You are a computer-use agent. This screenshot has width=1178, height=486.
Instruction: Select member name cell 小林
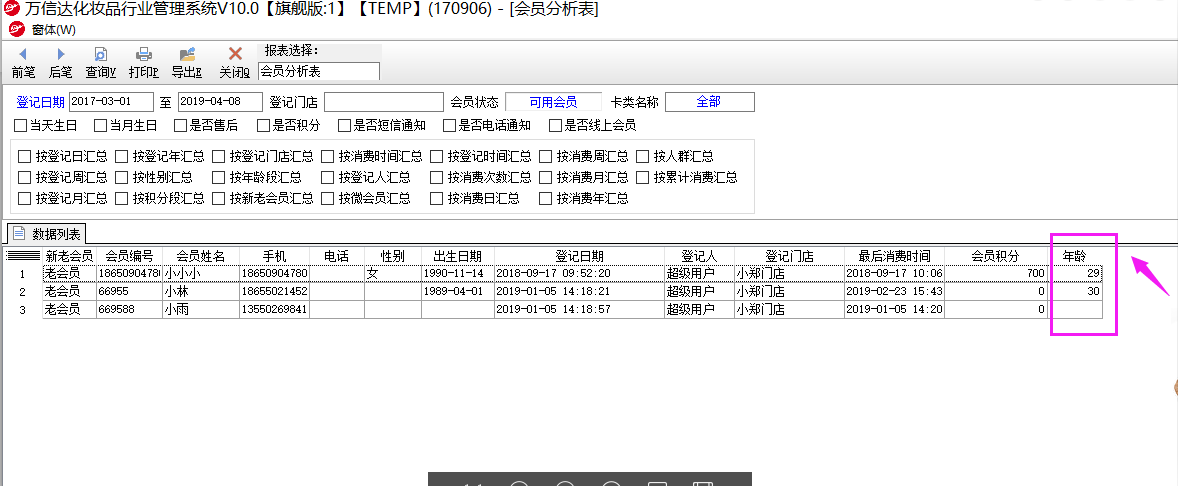coord(201,291)
